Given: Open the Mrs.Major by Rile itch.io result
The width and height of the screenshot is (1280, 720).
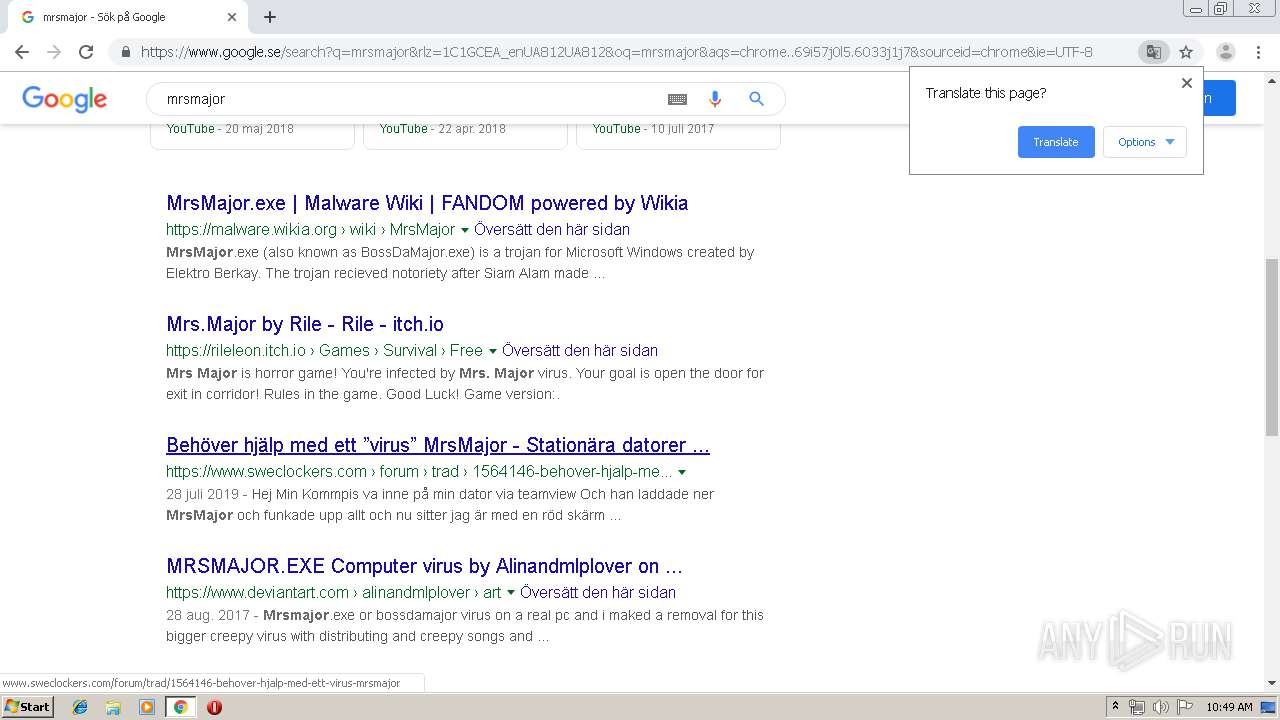Looking at the screenshot, I should click(305, 324).
